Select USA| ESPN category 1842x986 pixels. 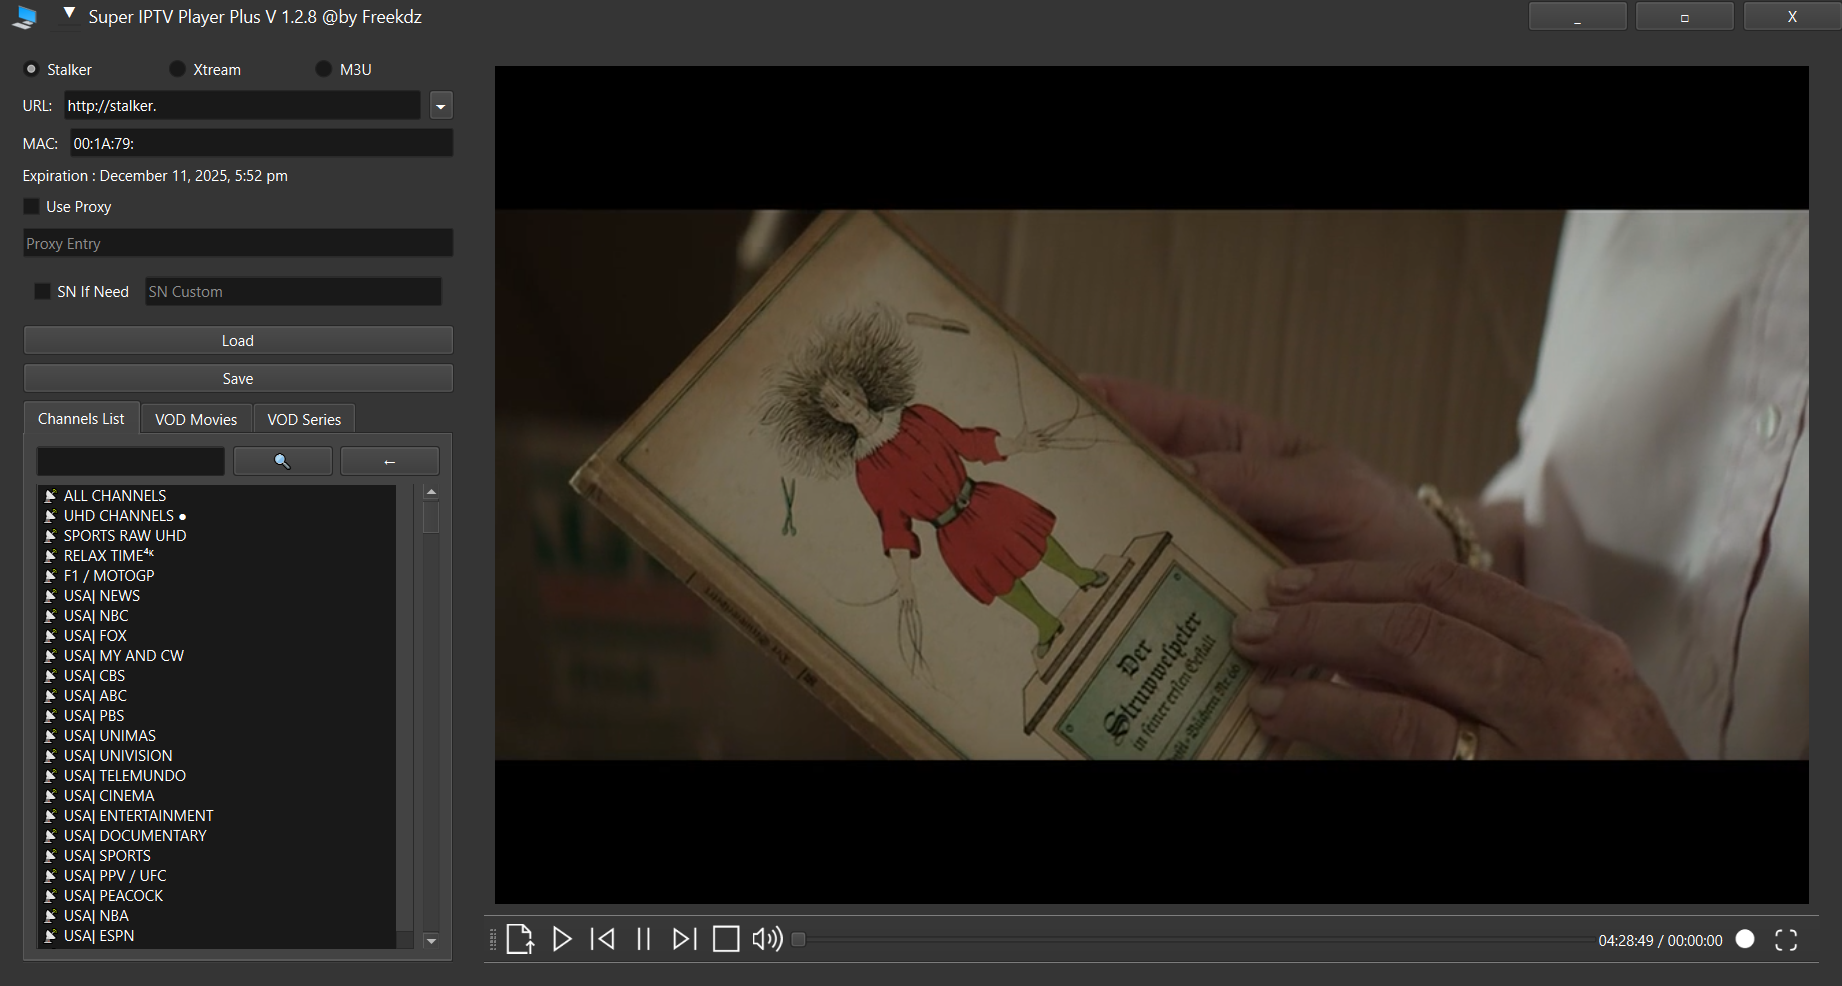pos(99,935)
